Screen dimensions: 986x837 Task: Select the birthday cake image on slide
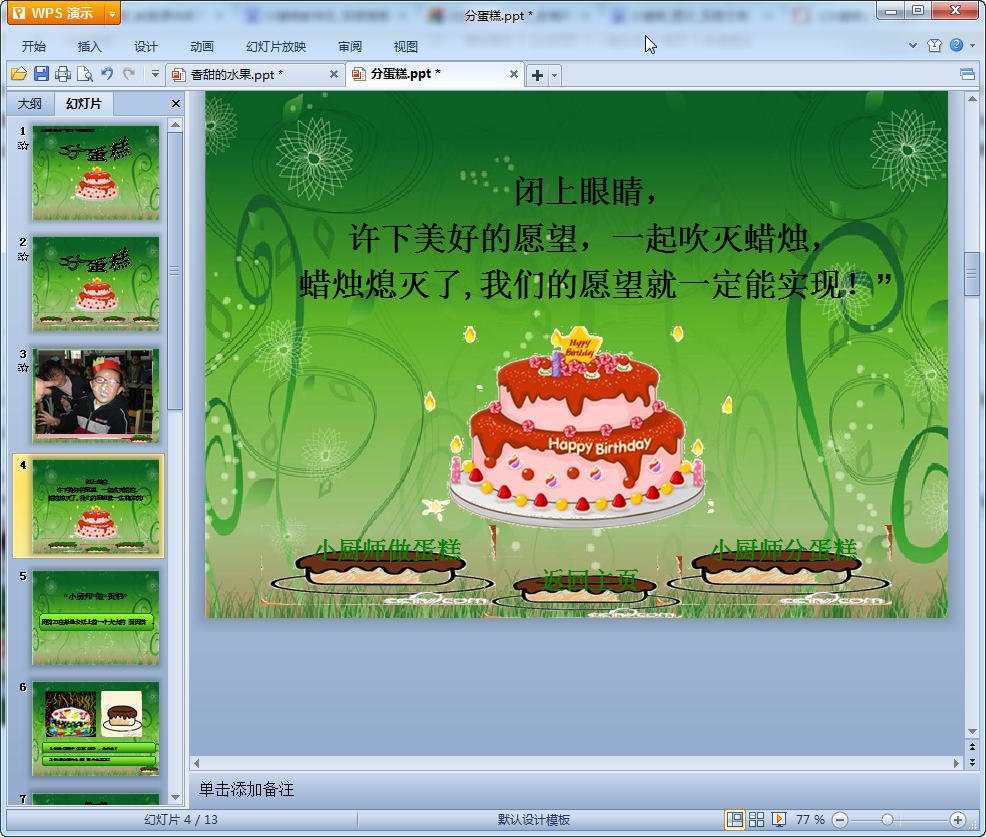[x=577, y=428]
